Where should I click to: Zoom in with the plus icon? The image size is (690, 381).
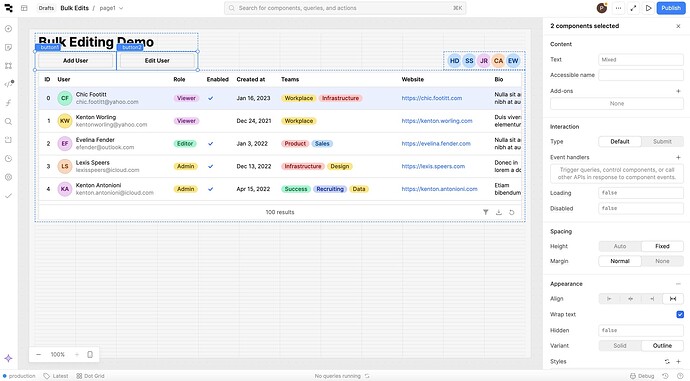pyautogui.click(x=77, y=355)
